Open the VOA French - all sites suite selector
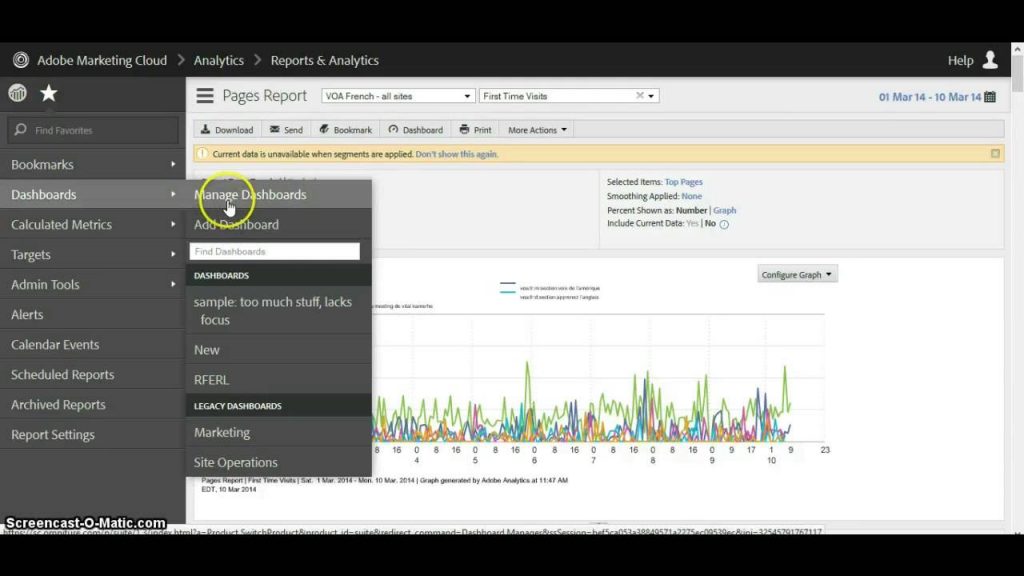Image resolution: width=1024 pixels, height=576 pixels. pos(396,94)
